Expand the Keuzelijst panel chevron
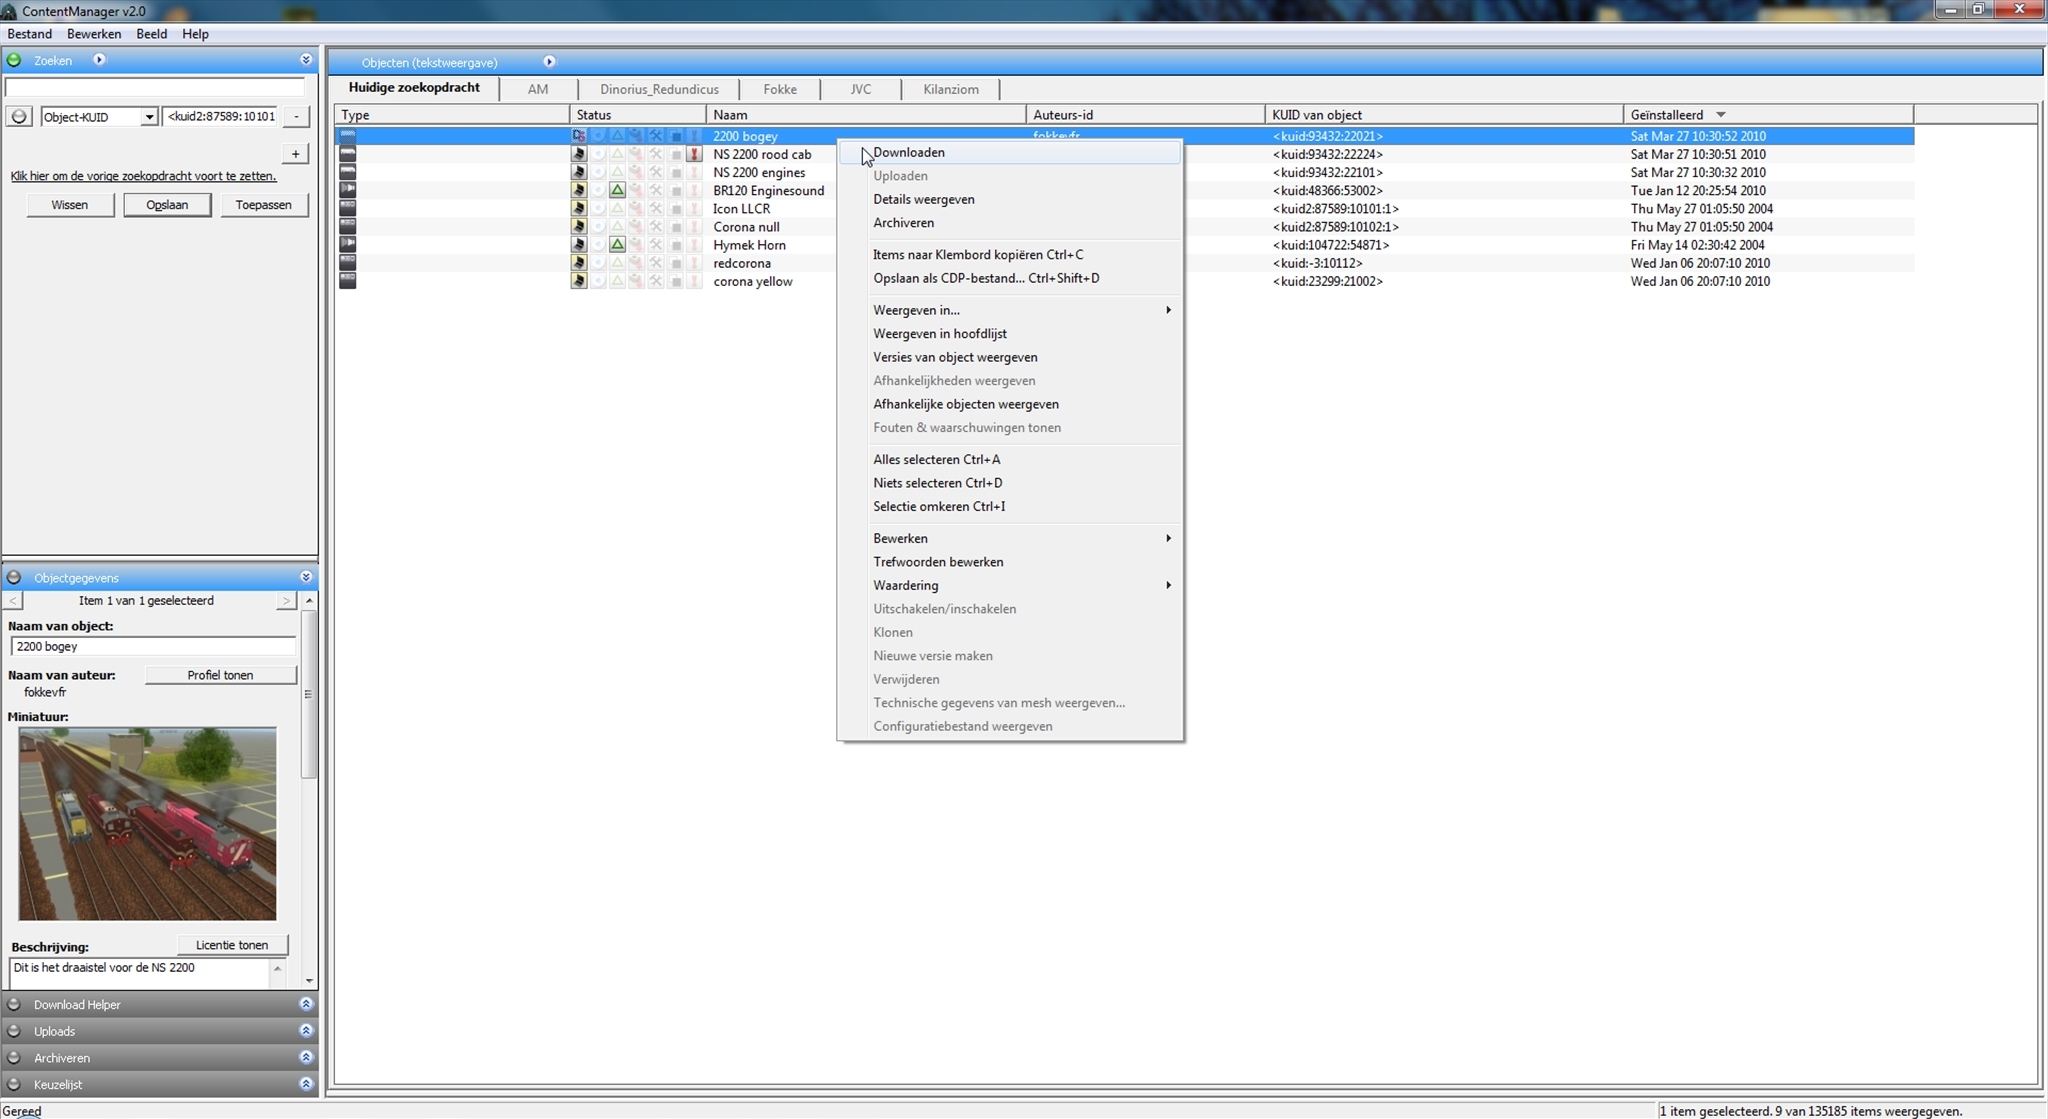This screenshot has height=1119, width=2048. pyautogui.click(x=306, y=1084)
